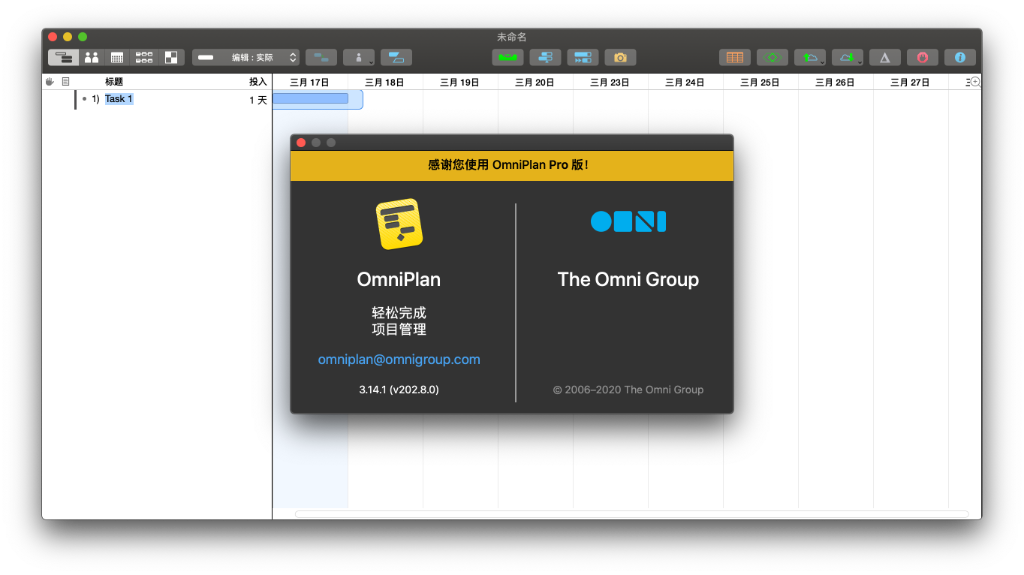Click the © 2006–2020 copyright text
Image resolution: width=1024 pixels, height=575 pixels.
click(628, 389)
